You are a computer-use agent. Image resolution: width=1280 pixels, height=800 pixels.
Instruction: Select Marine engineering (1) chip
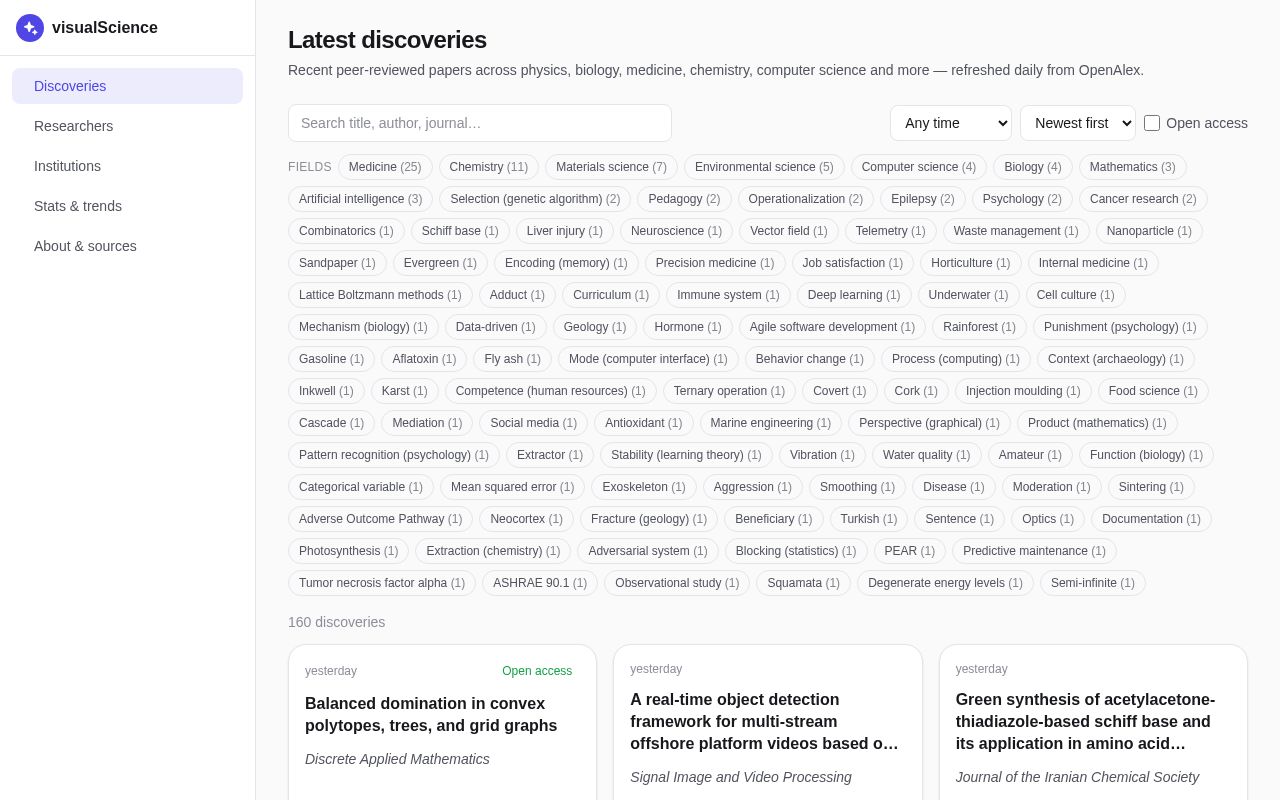pos(771,423)
